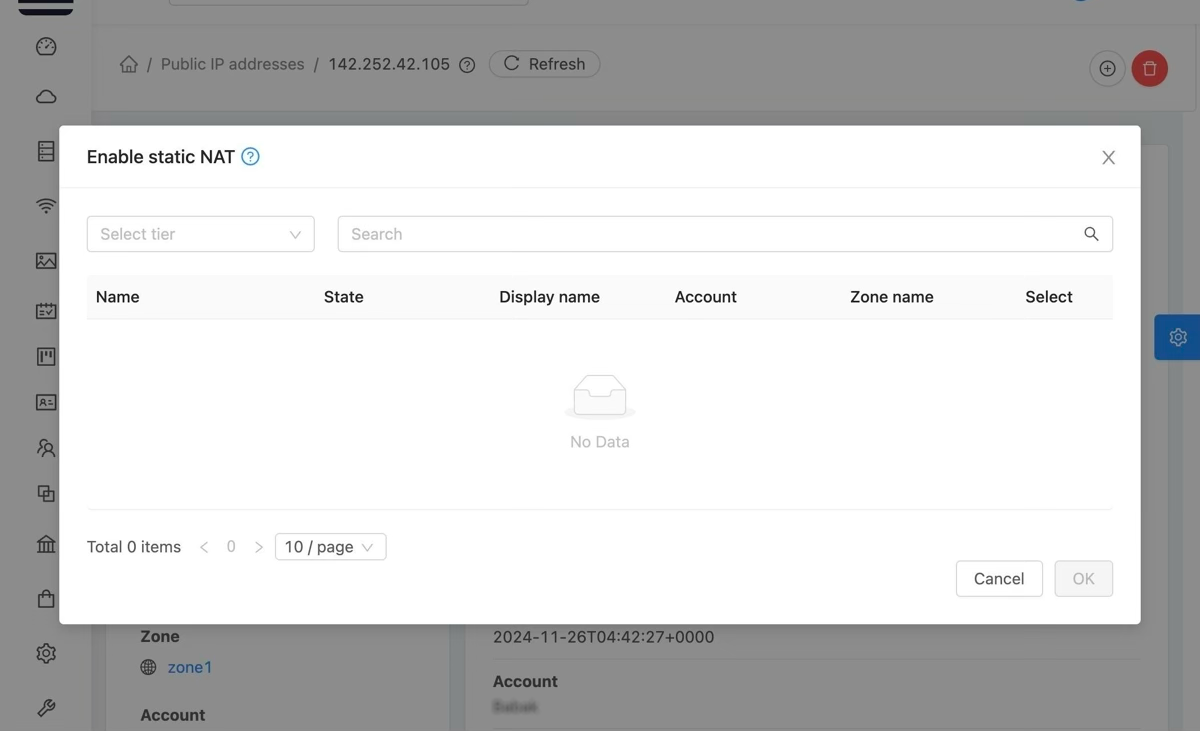Click the search magnifier icon

pos(1091,234)
